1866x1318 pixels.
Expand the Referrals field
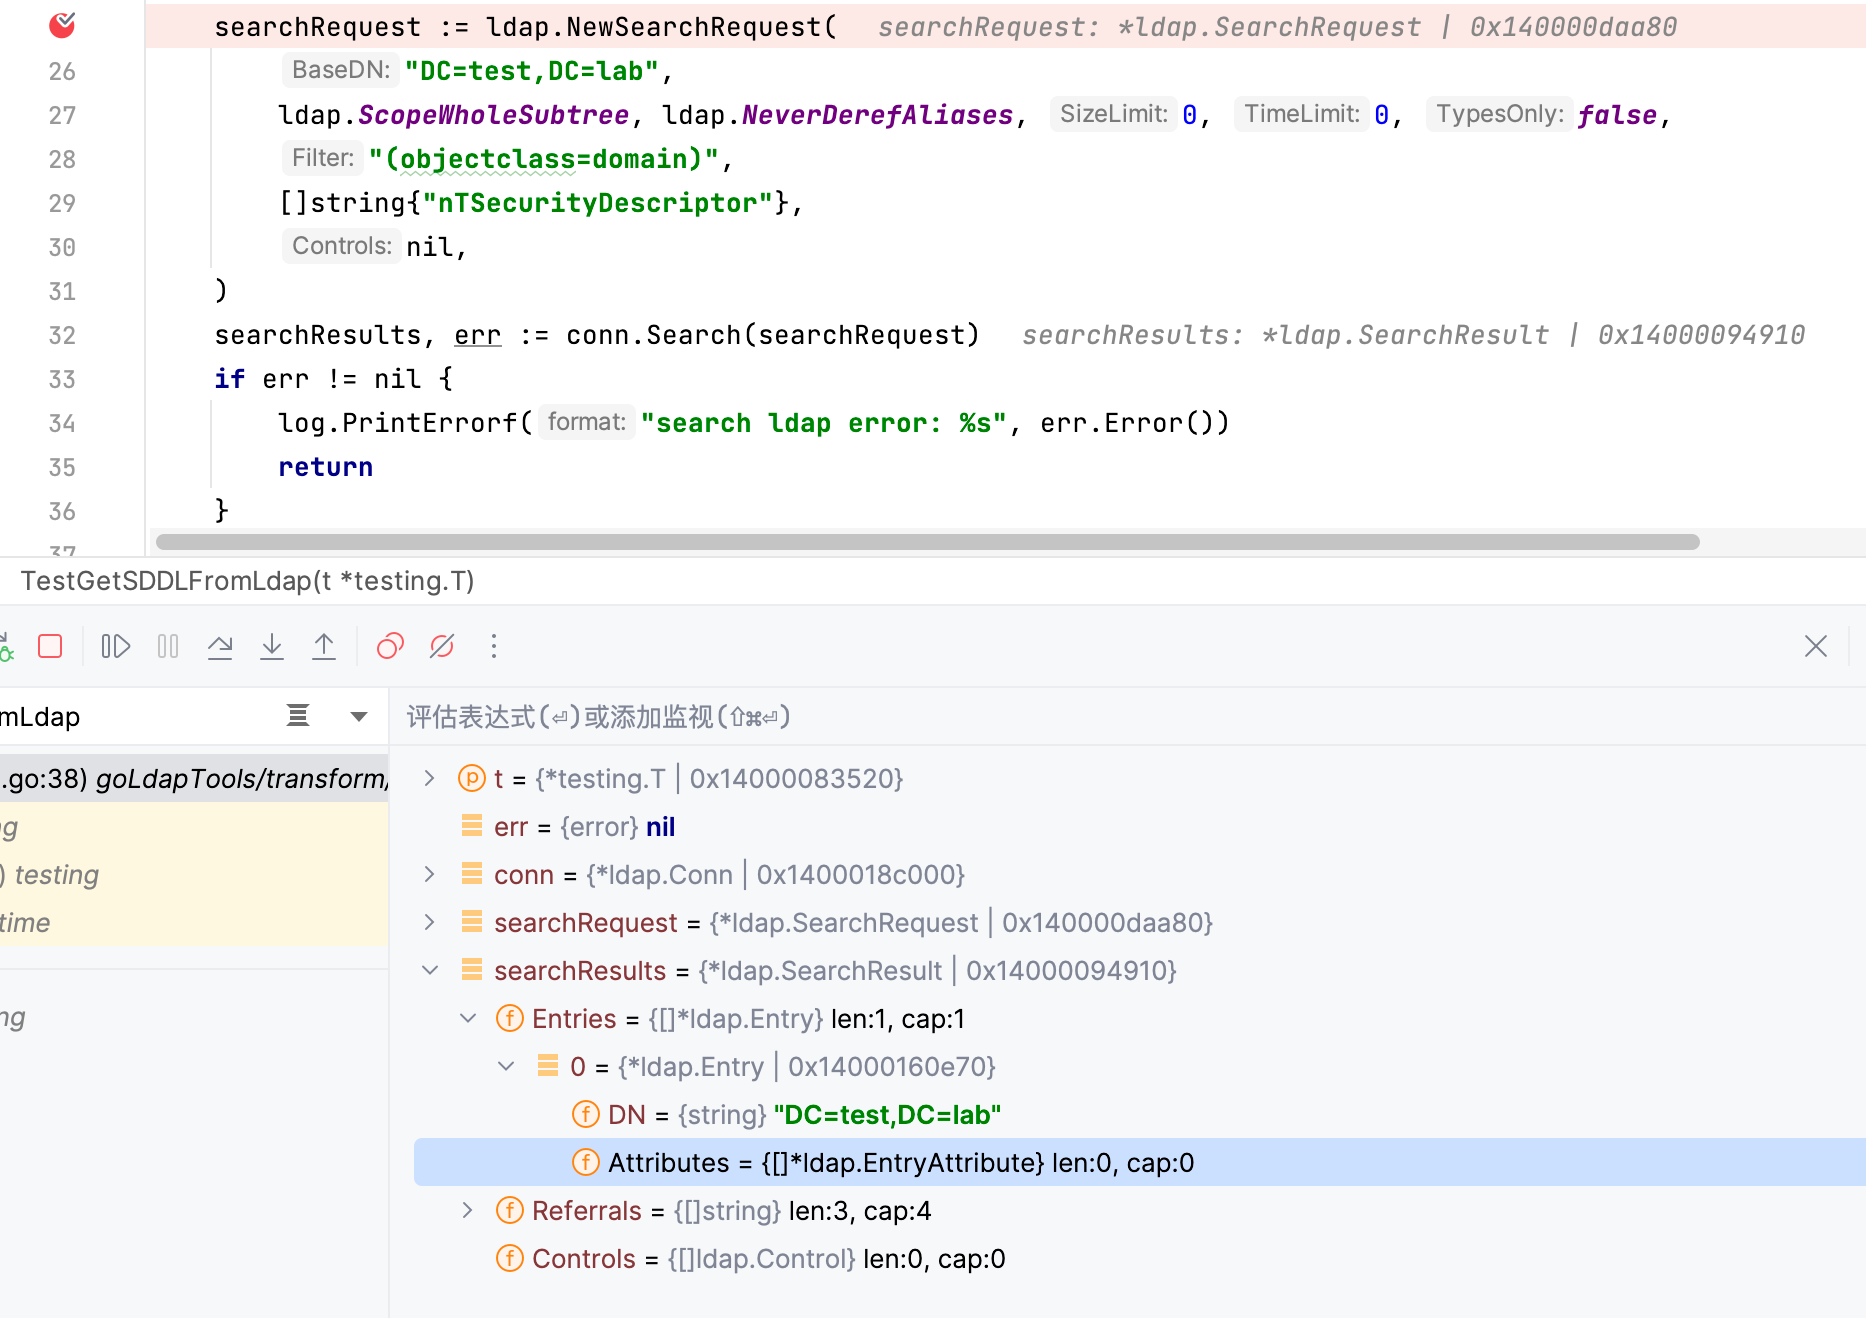(x=467, y=1210)
